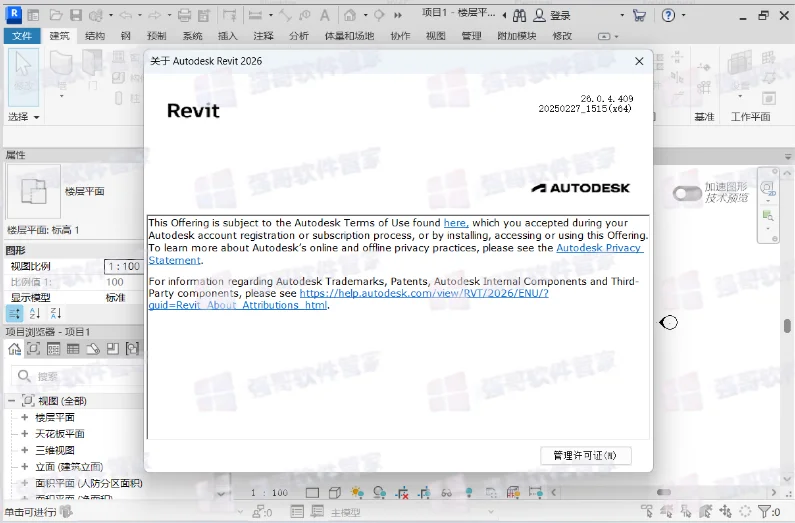
Task: Click the Text tool A icon
Action: pos(324,16)
